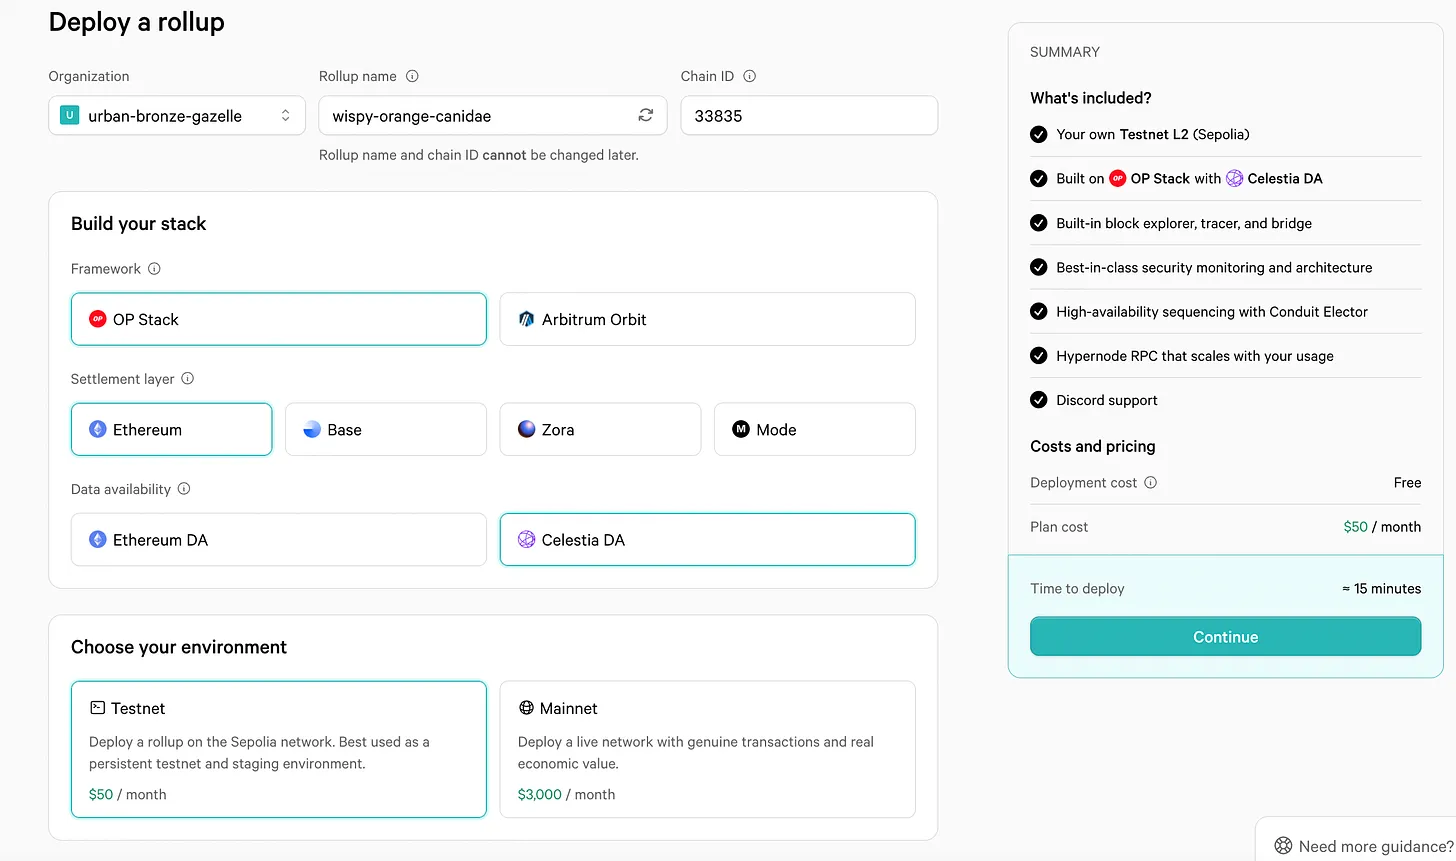
Task: Click the checkmark beside Hypernode RPC line
Action: [1039, 356]
